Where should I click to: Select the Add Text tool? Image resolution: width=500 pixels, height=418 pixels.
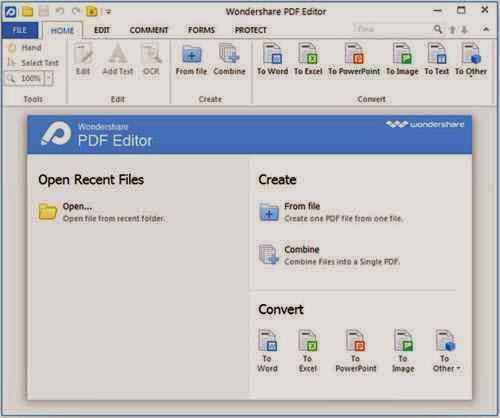click(x=118, y=59)
